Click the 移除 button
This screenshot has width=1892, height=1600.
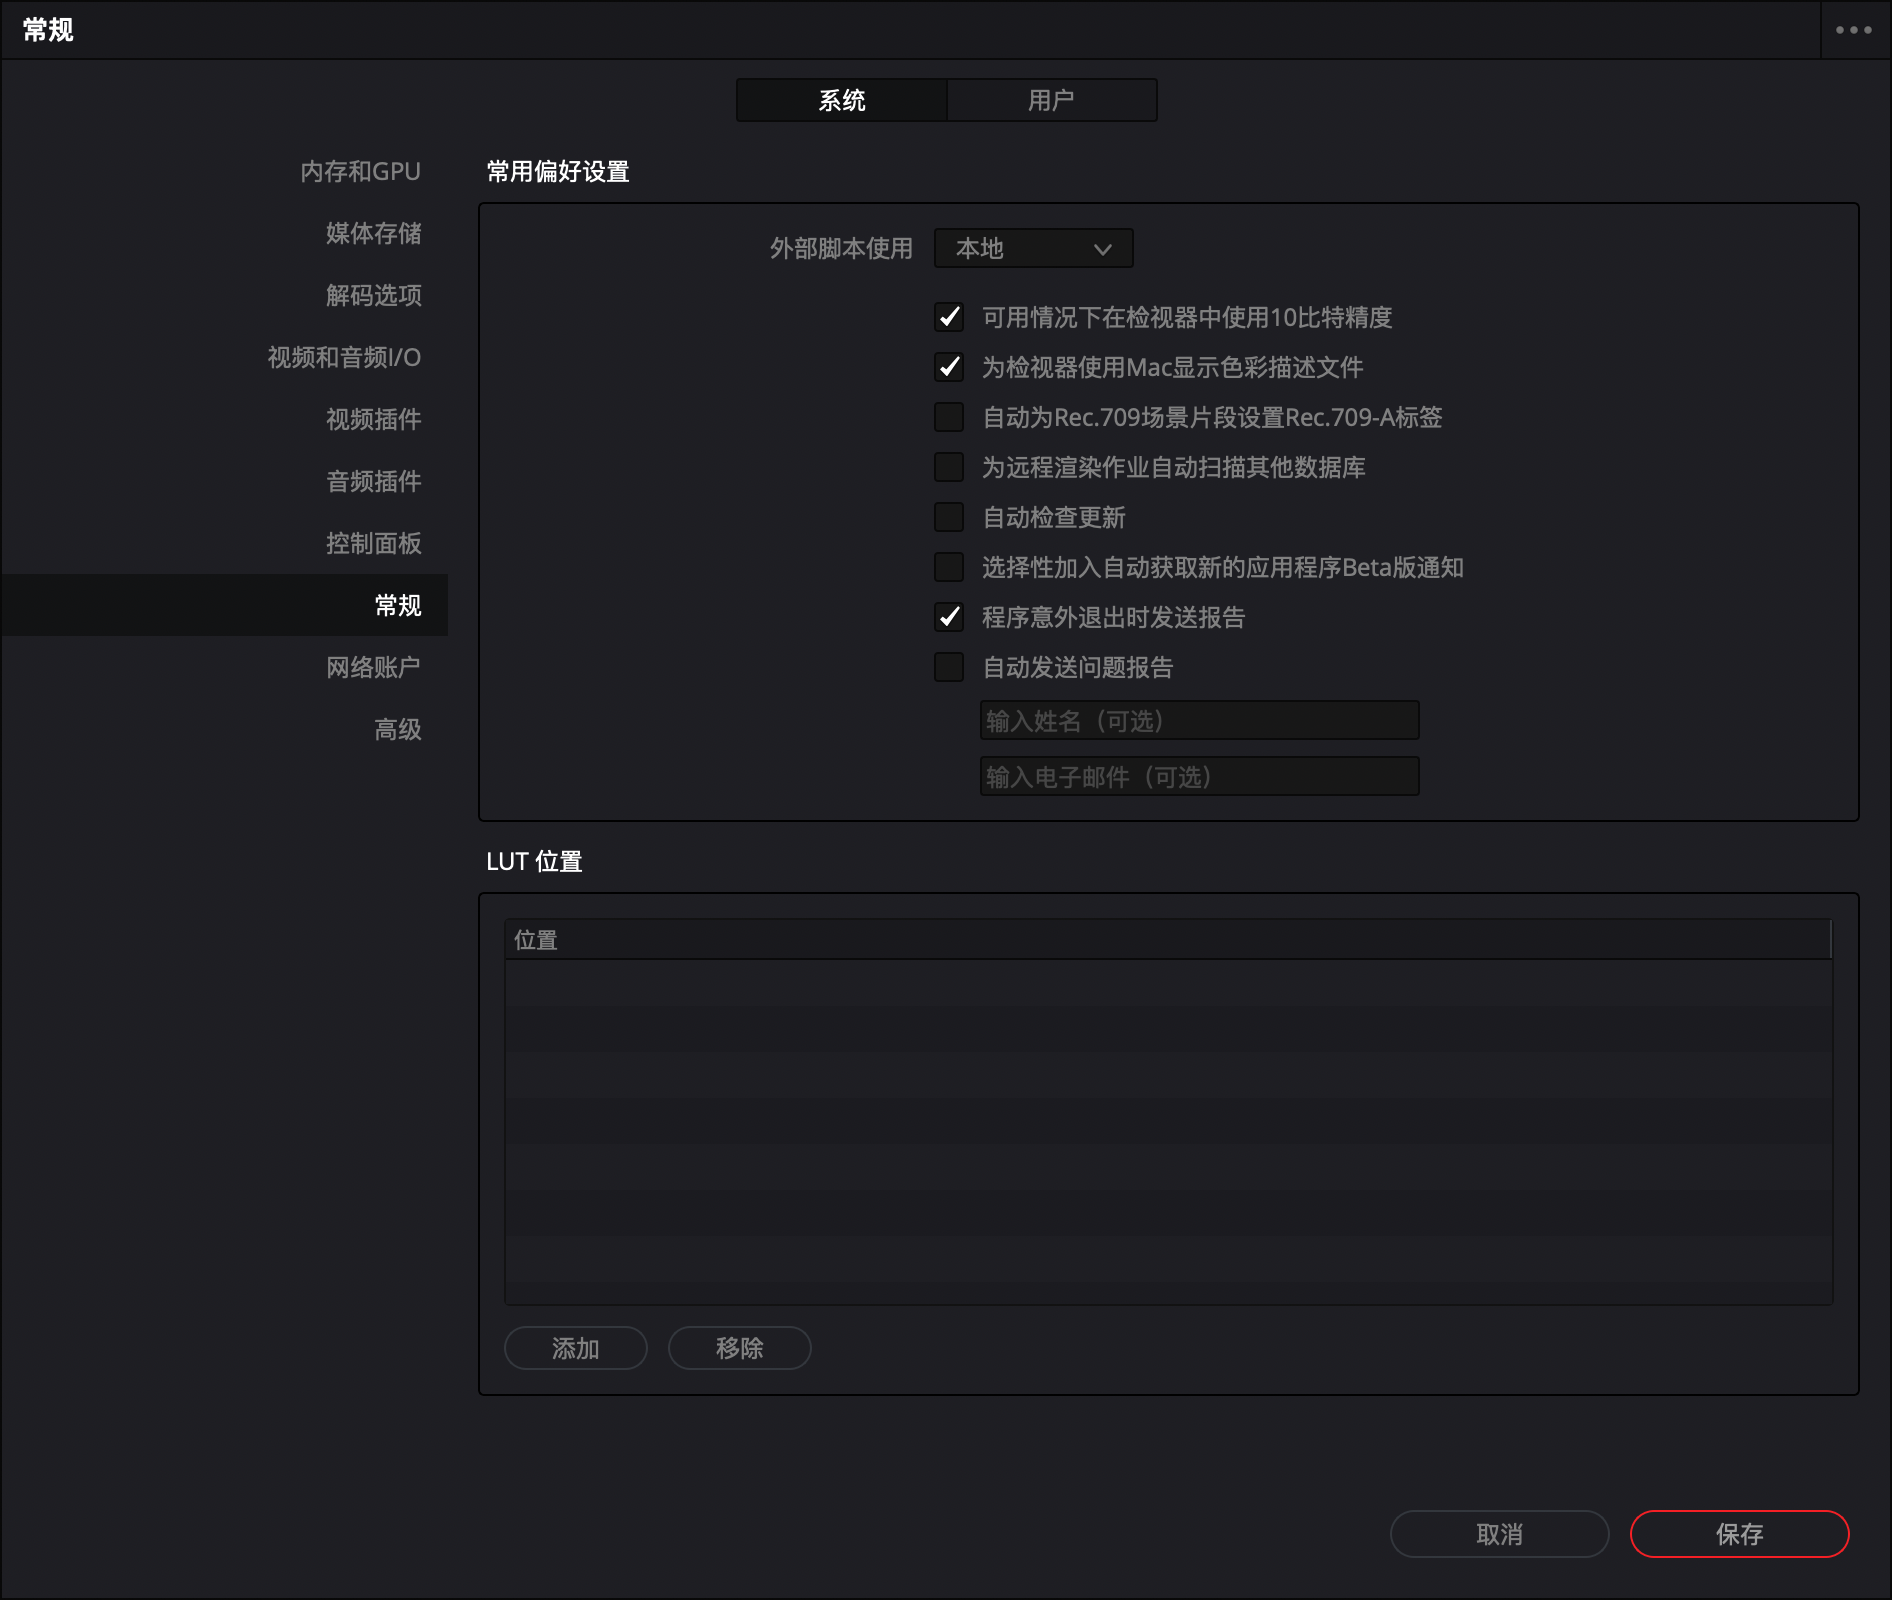pos(739,1348)
